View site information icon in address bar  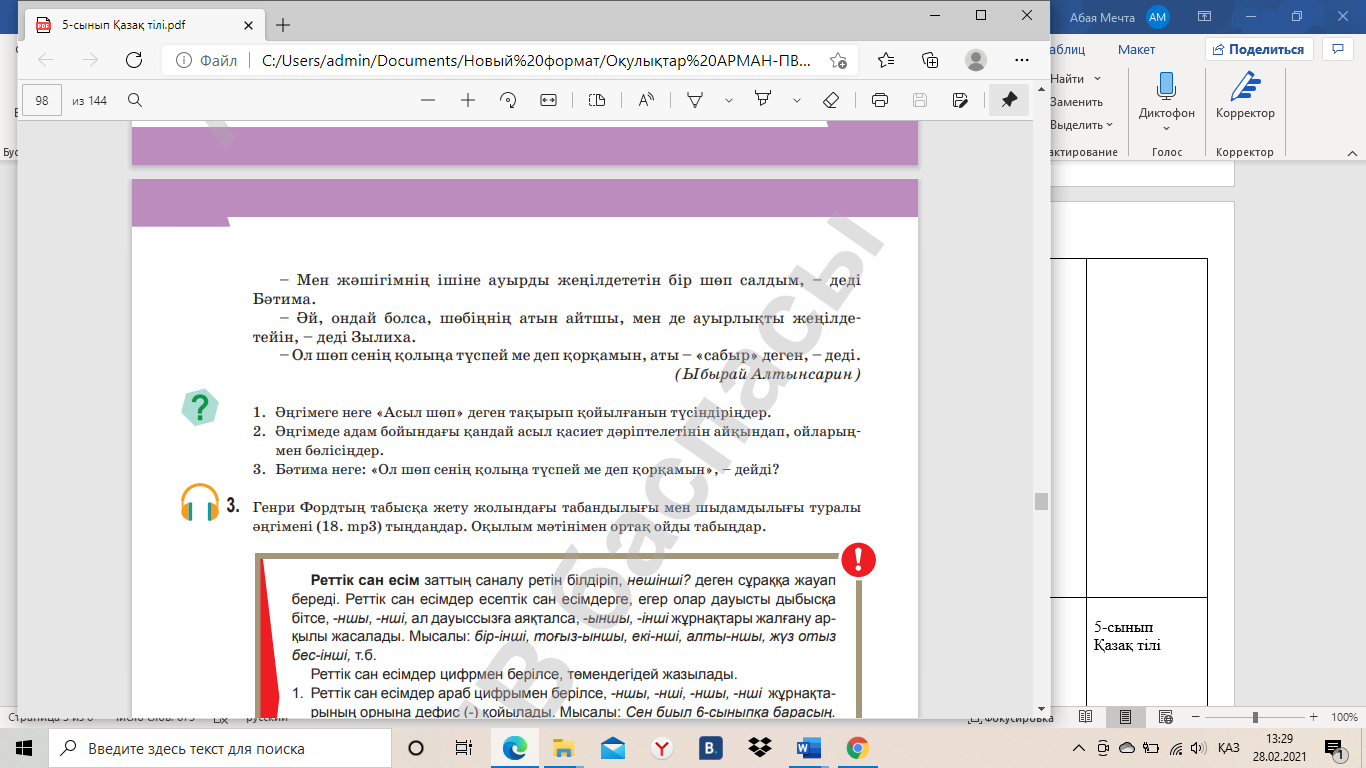[182, 60]
